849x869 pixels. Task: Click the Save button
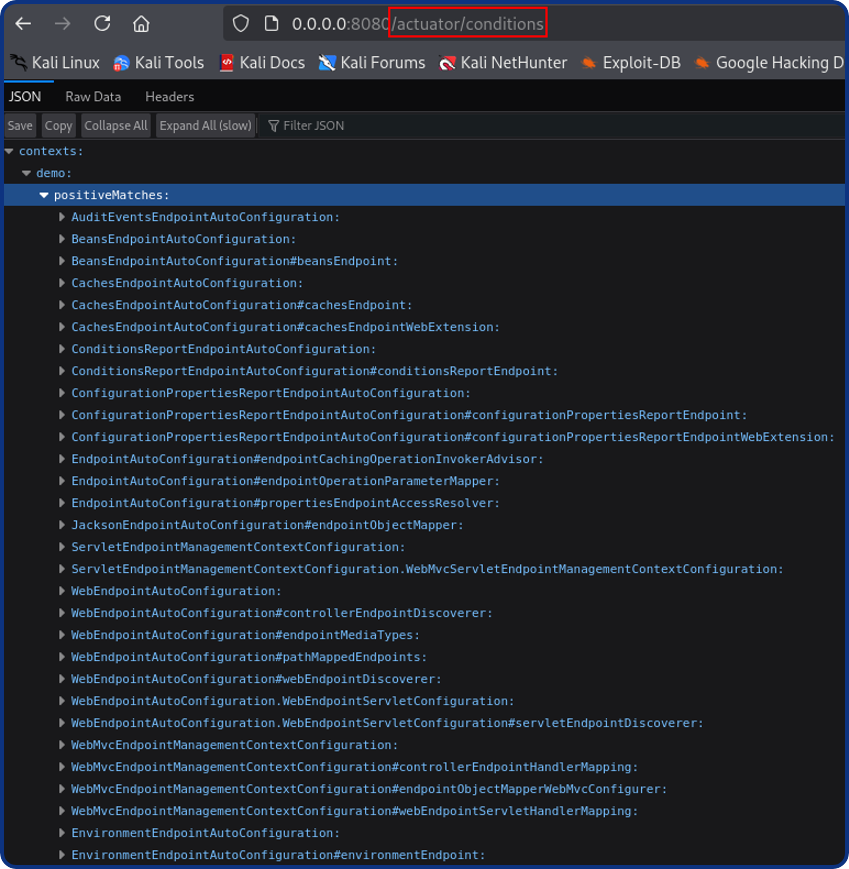coord(19,125)
